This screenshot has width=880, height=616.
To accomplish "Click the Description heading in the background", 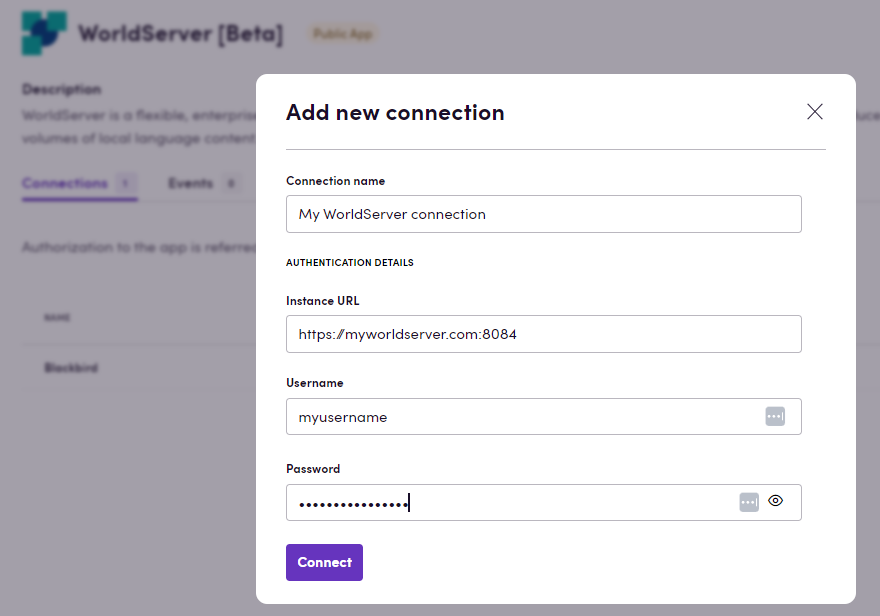I will (62, 89).
